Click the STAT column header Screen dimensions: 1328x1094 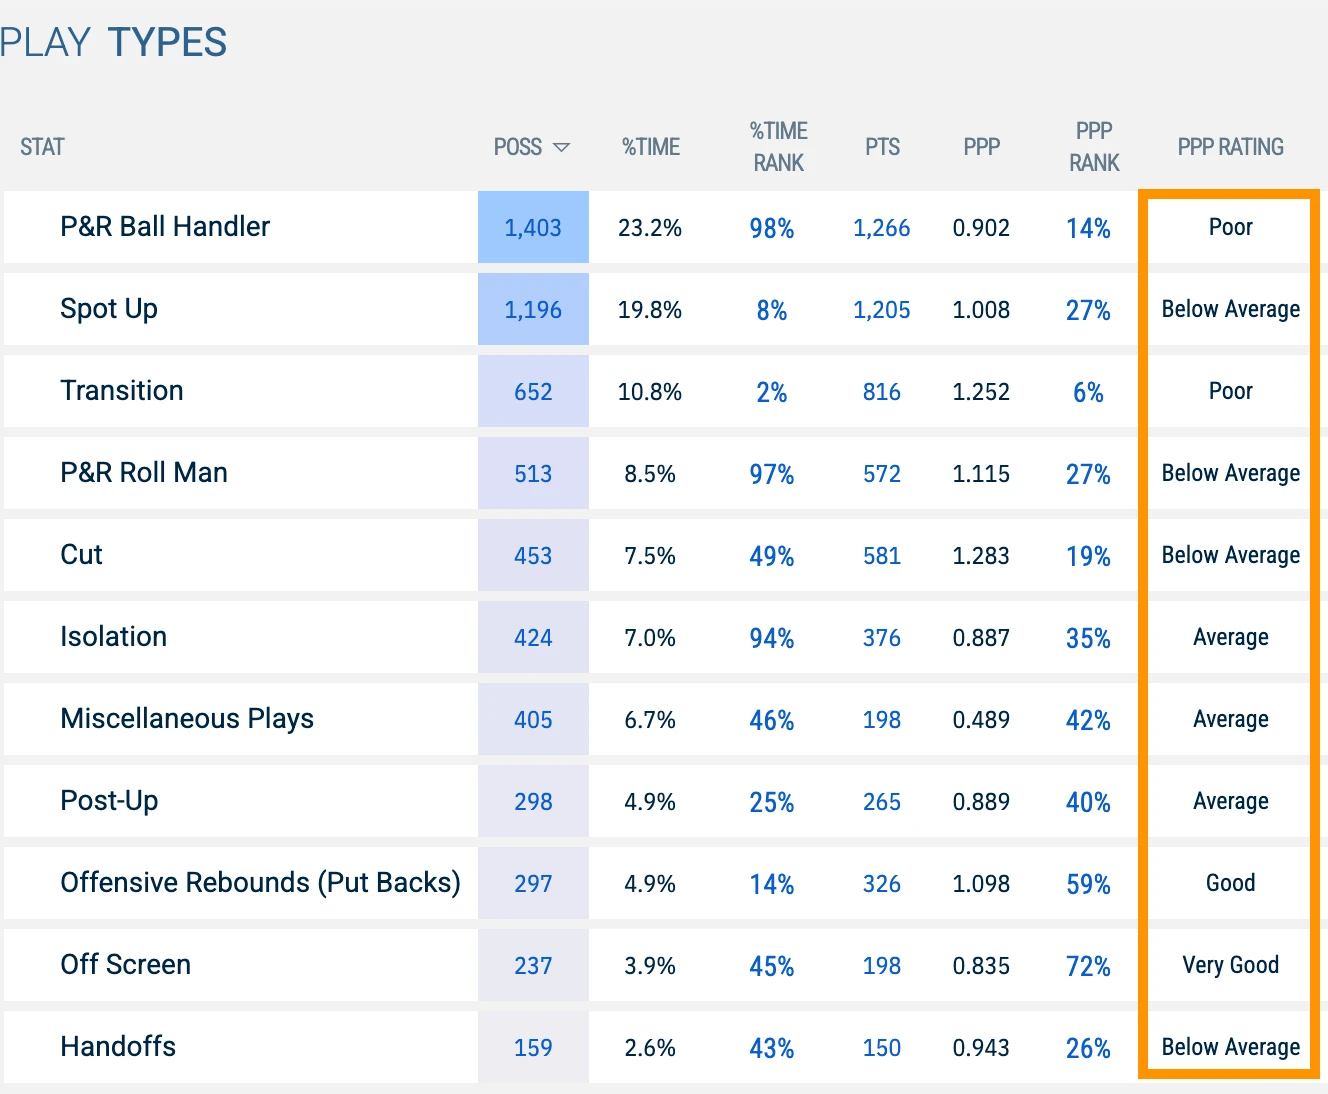point(42,147)
